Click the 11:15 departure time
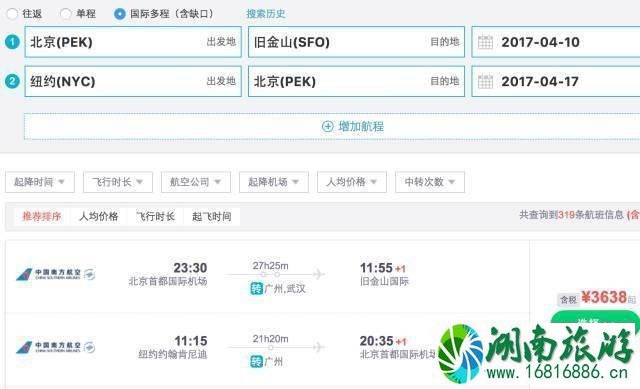The height and width of the screenshot is (389, 640). [191, 341]
